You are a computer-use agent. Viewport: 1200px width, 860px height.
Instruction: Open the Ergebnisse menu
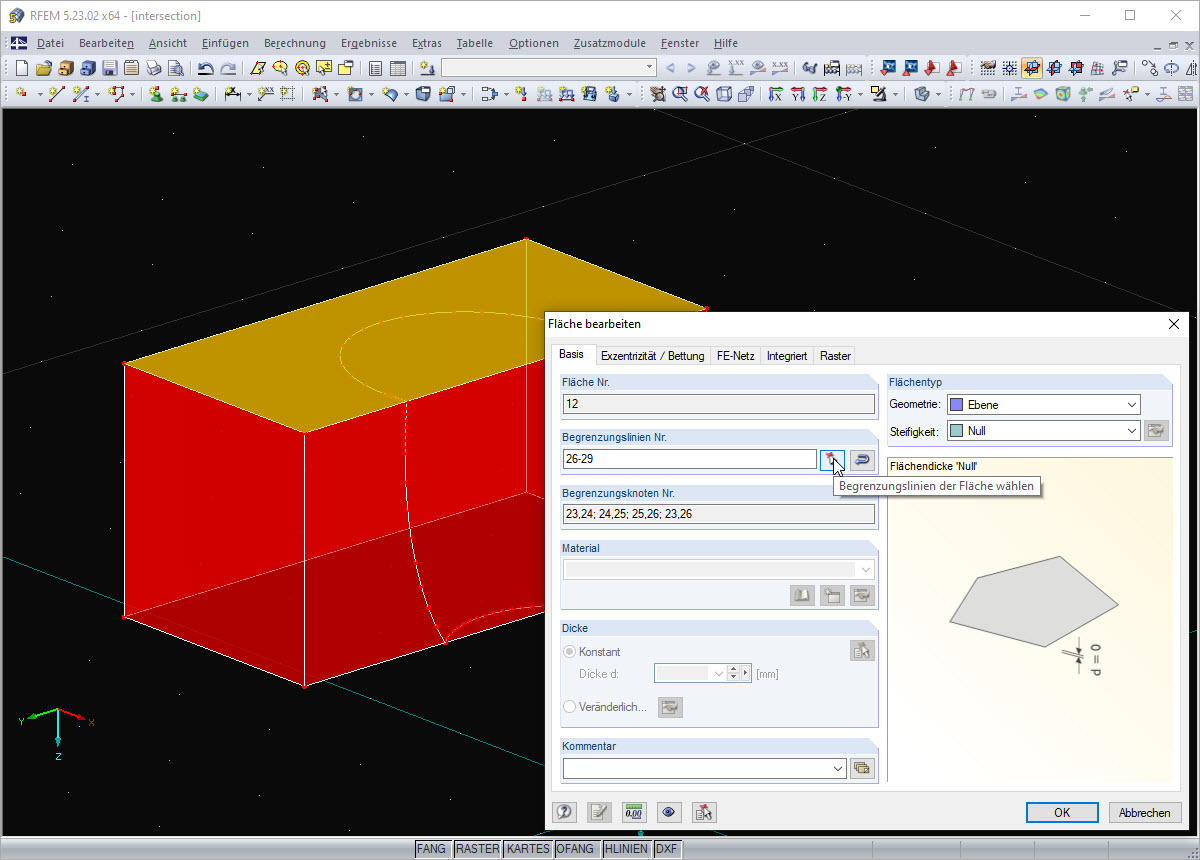pyautogui.click(x=368, y=43)
